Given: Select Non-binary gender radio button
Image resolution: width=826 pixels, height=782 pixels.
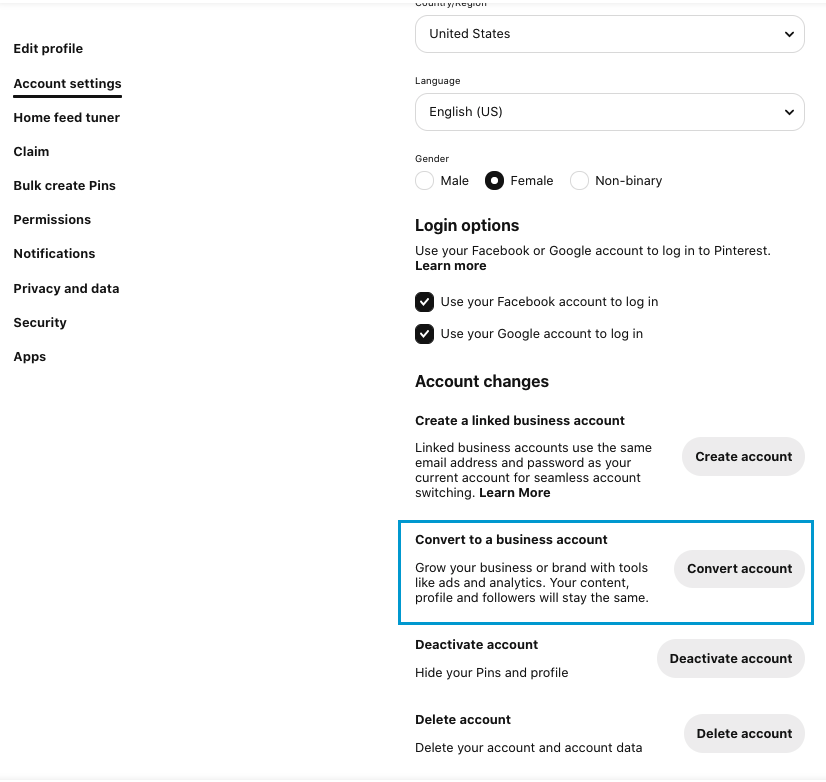Looking at the screenshot, I should 579,181.
